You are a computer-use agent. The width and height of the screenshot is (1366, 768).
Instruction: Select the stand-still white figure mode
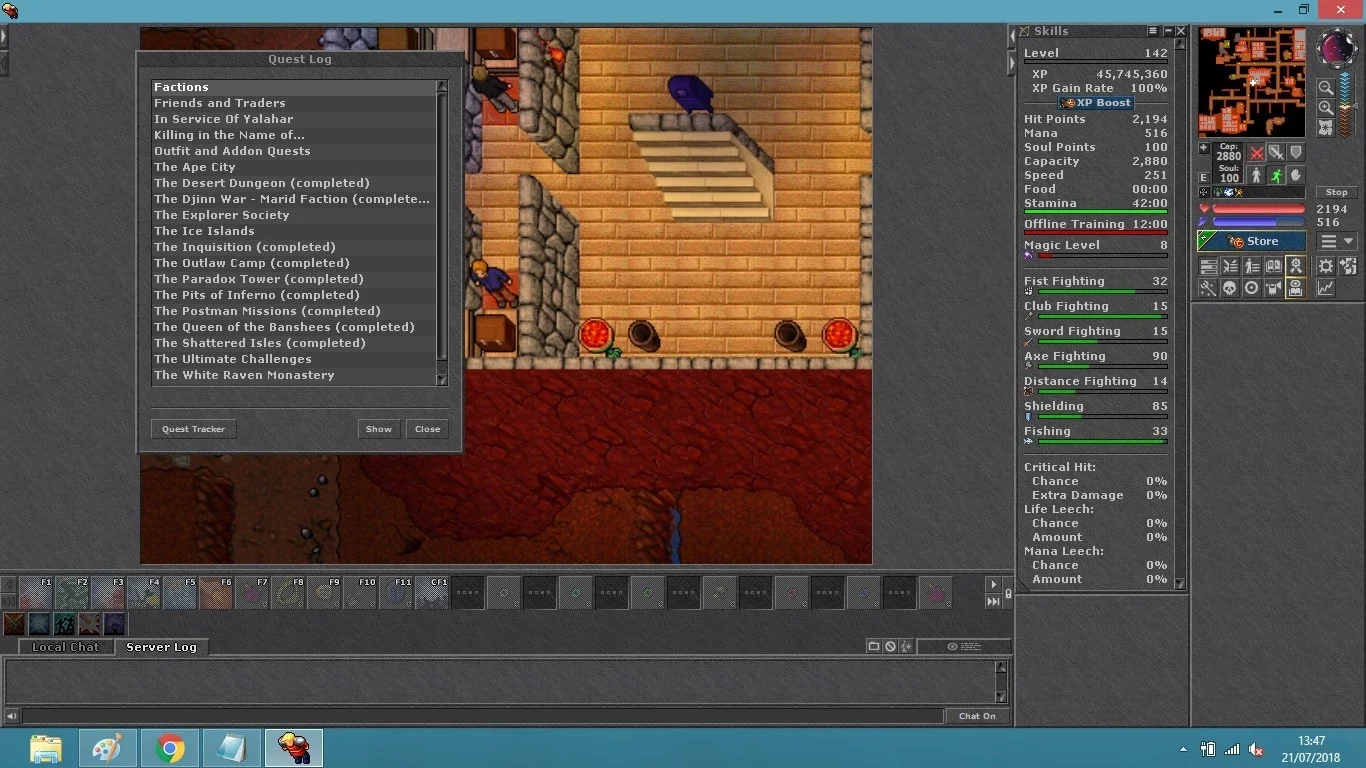(x=1256, y=176)
